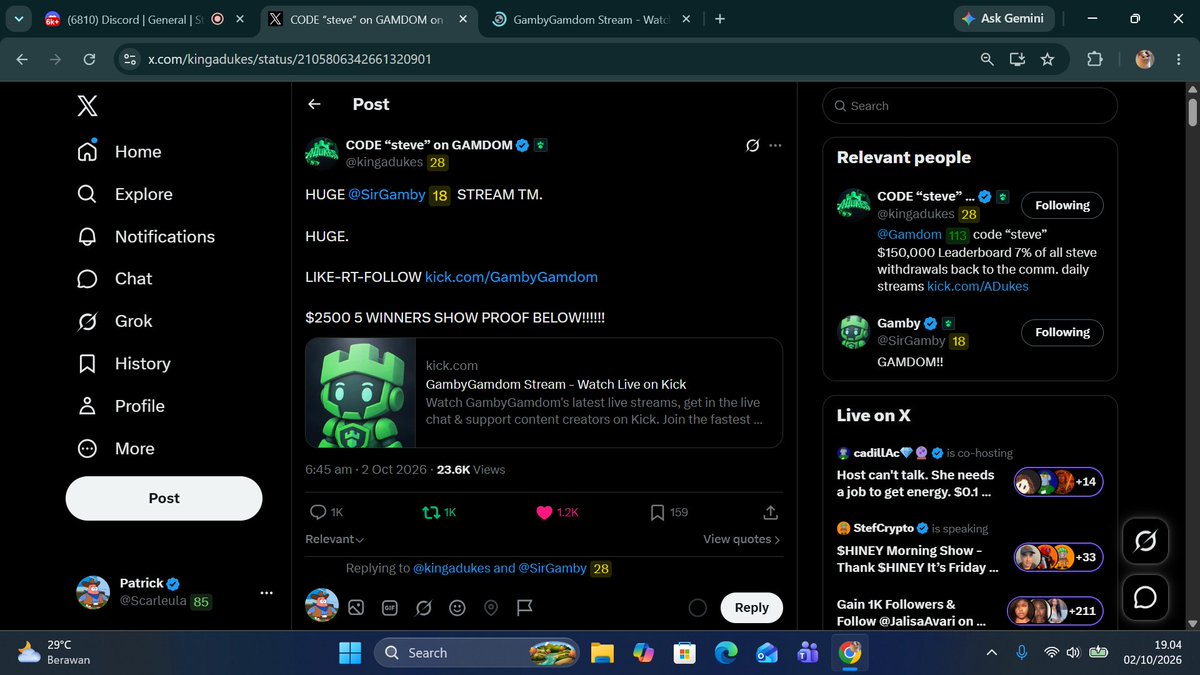Click the green repost icon showing 1K
The image size is (1200, 675).
(x=439, y=512)
